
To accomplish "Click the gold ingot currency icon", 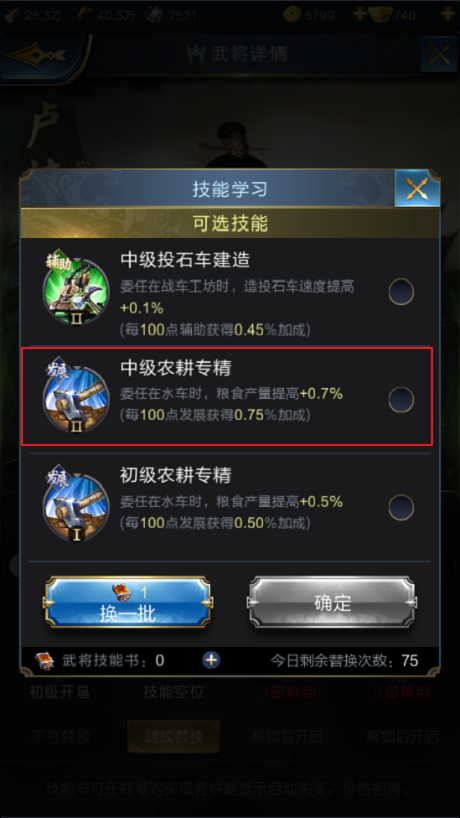I will pyautogui.click(x=381, y=14).
